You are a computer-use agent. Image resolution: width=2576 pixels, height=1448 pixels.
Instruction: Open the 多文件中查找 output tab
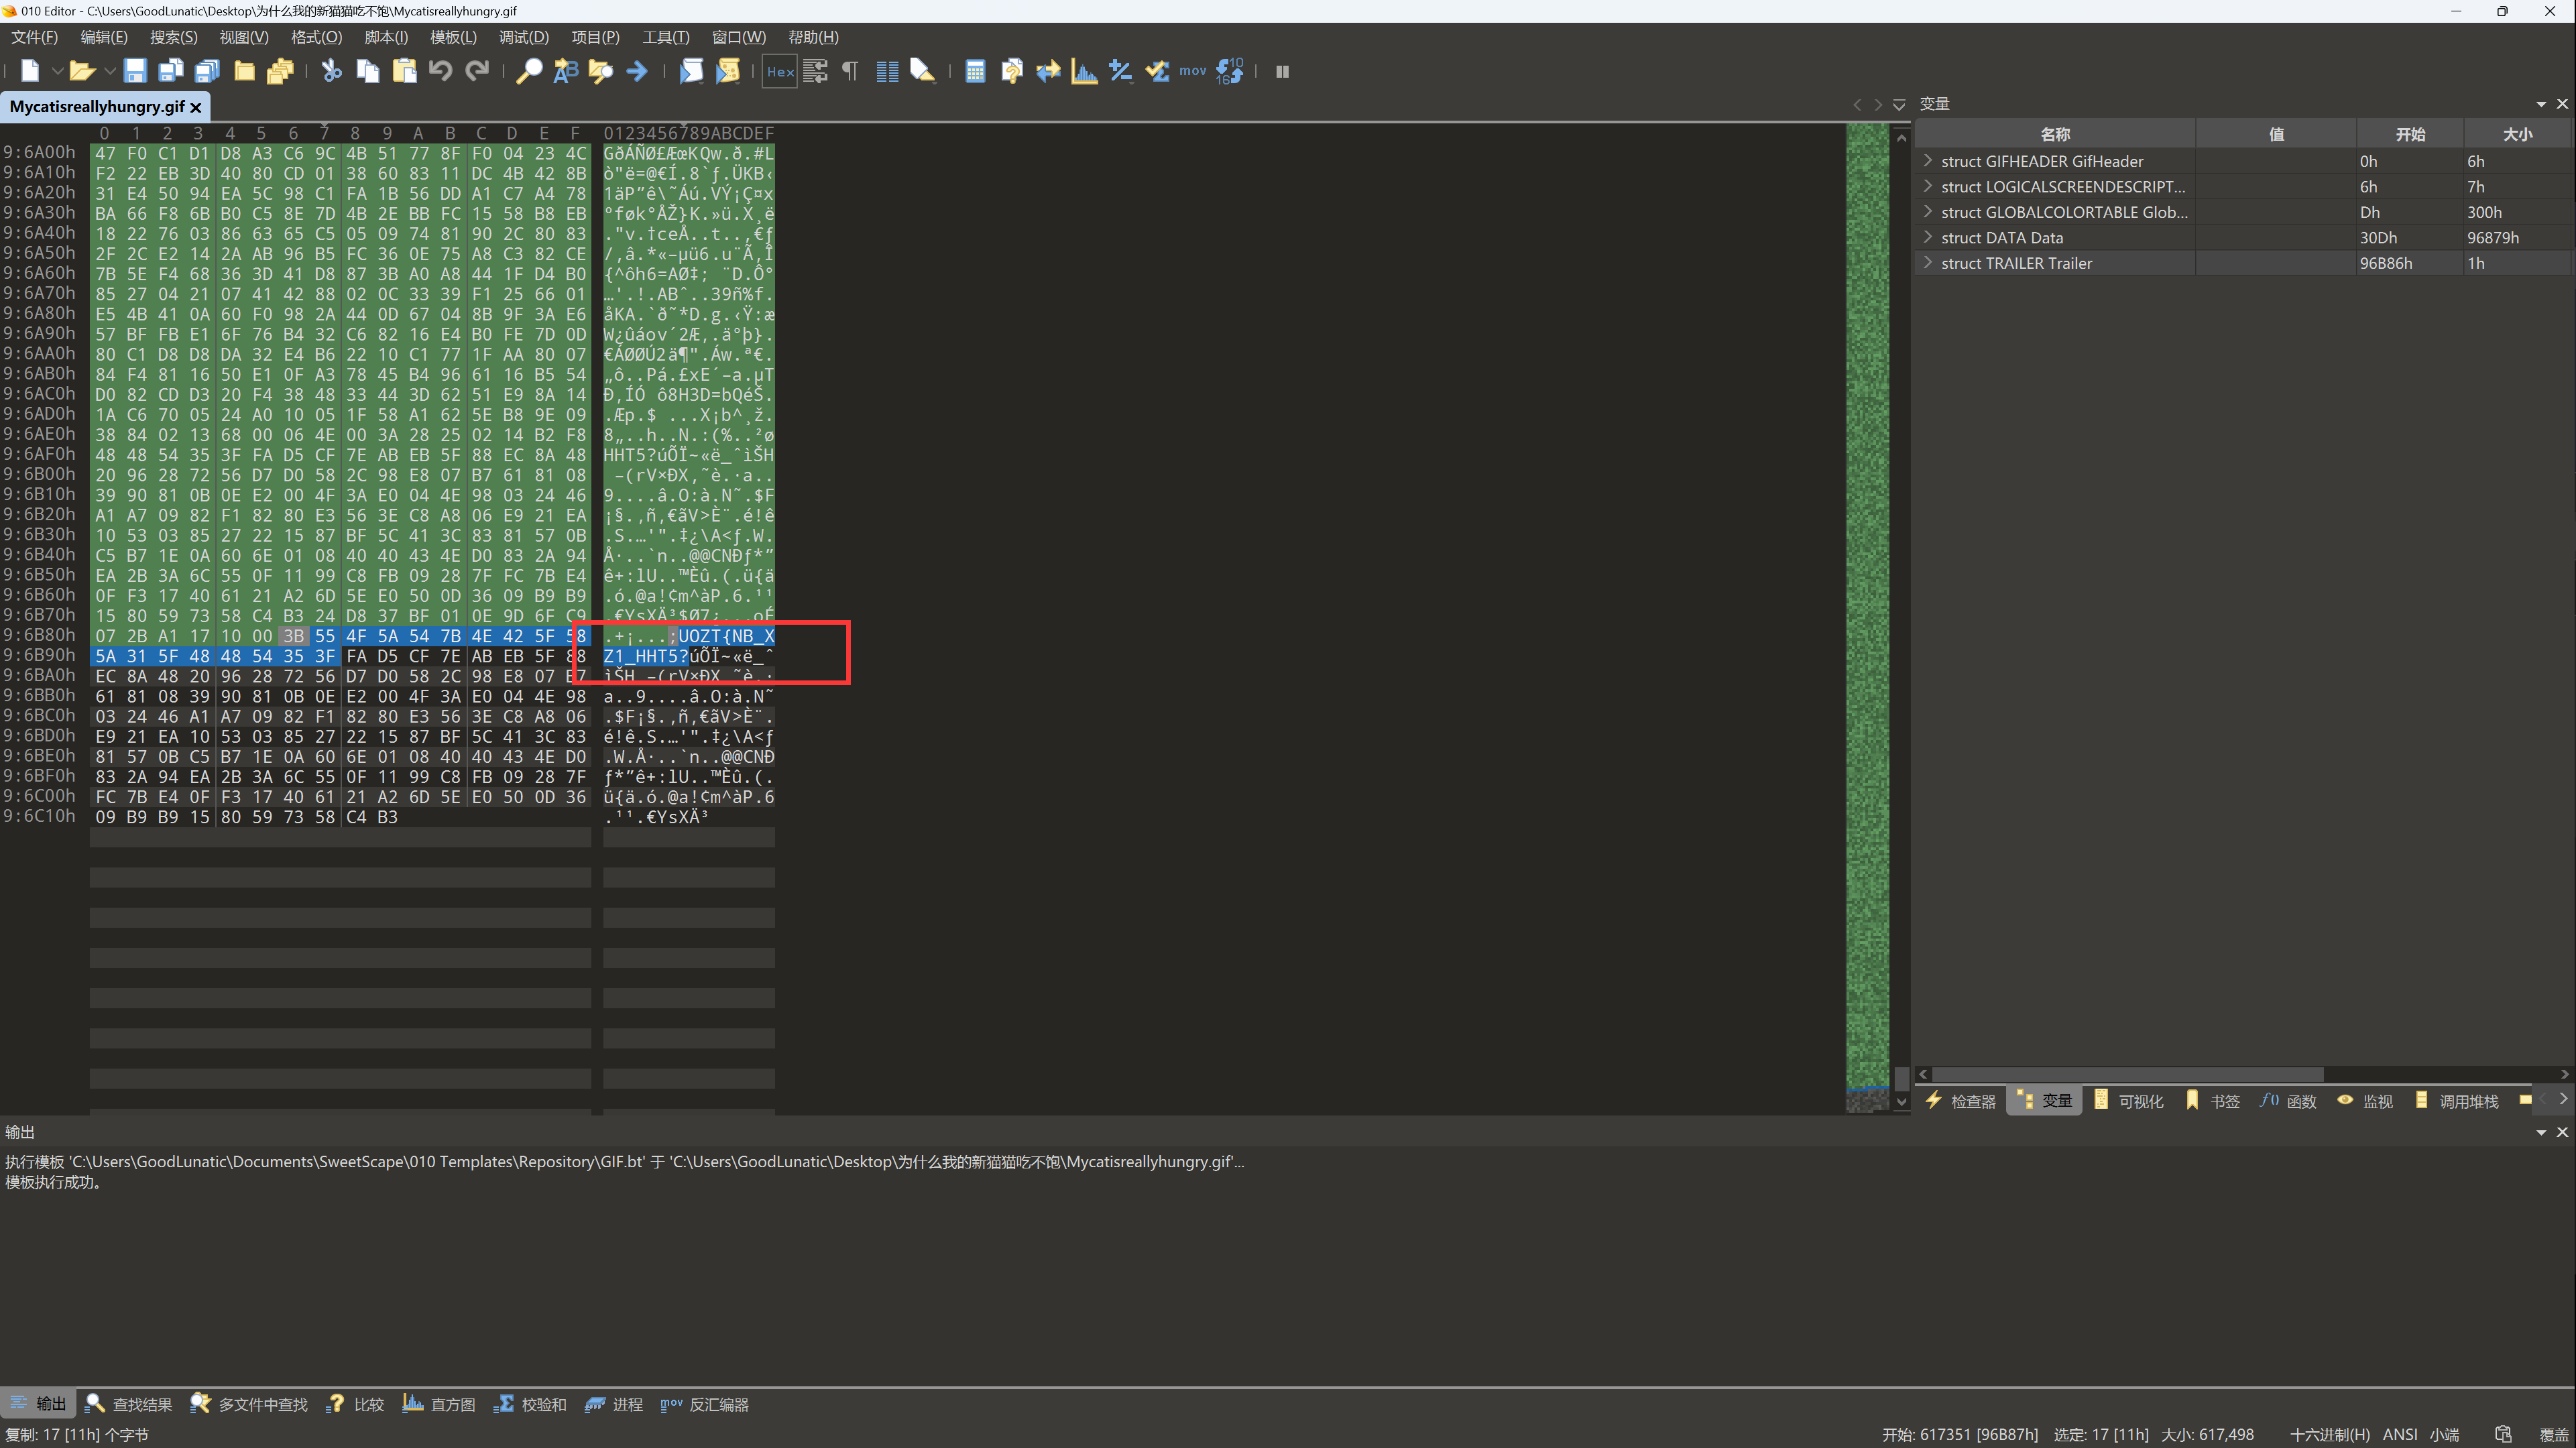pos(250,1404)
